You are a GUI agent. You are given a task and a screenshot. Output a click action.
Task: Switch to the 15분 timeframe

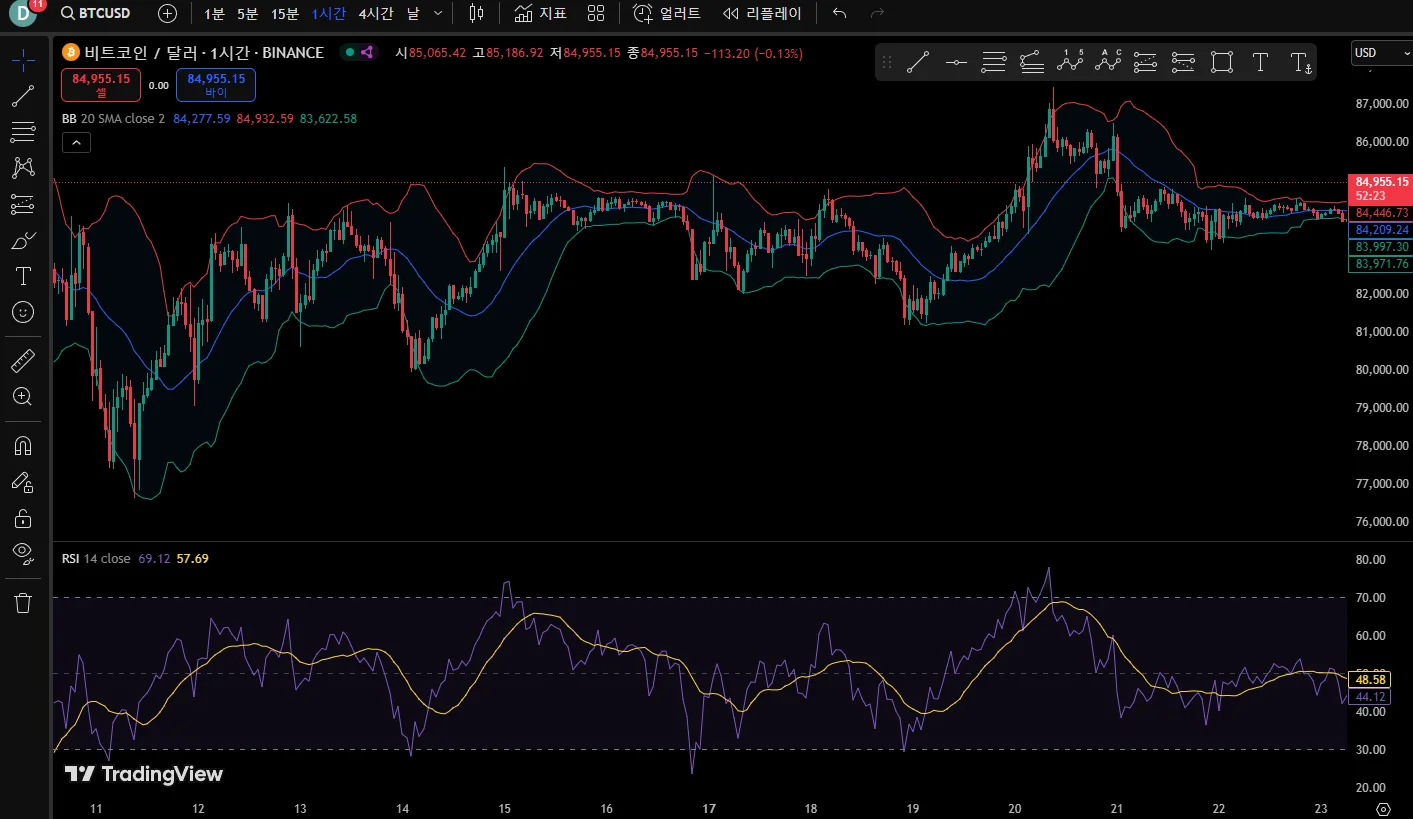285,14
